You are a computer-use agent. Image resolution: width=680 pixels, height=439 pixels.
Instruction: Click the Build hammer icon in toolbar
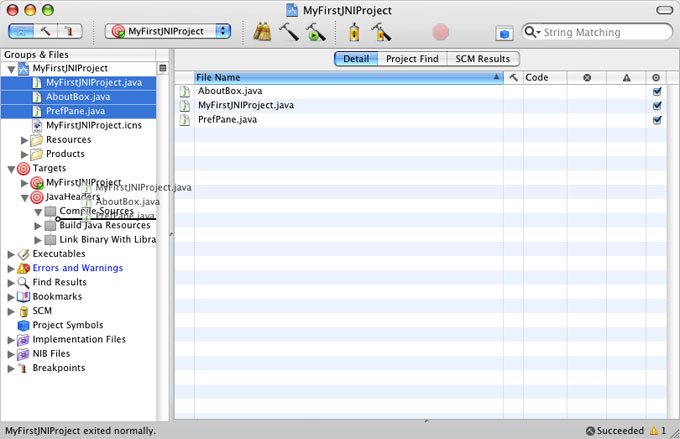point(288,32)
